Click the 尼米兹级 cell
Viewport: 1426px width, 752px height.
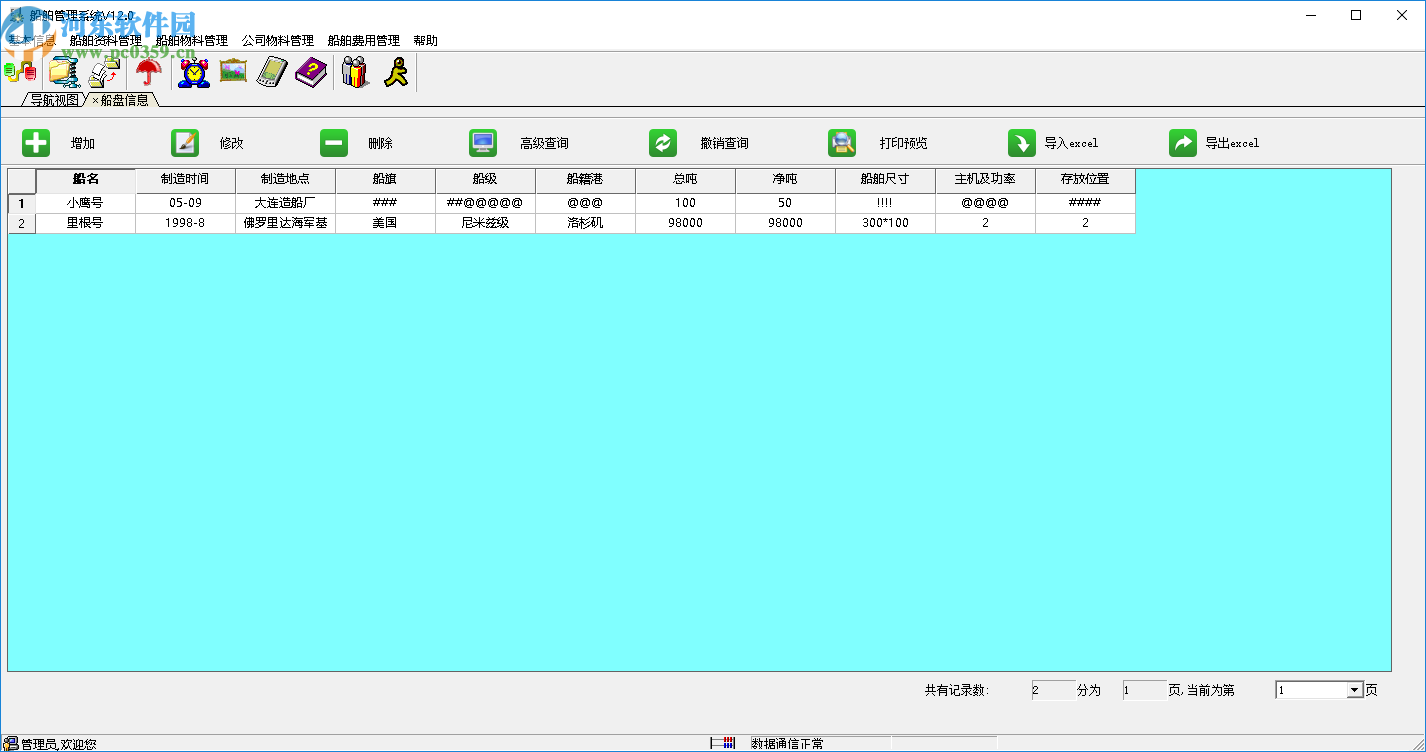click(x=486, y=224)
